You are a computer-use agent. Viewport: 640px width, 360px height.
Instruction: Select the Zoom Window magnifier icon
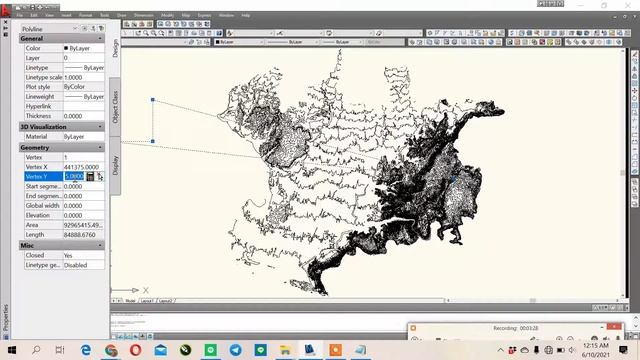click(x=153, y=33)
